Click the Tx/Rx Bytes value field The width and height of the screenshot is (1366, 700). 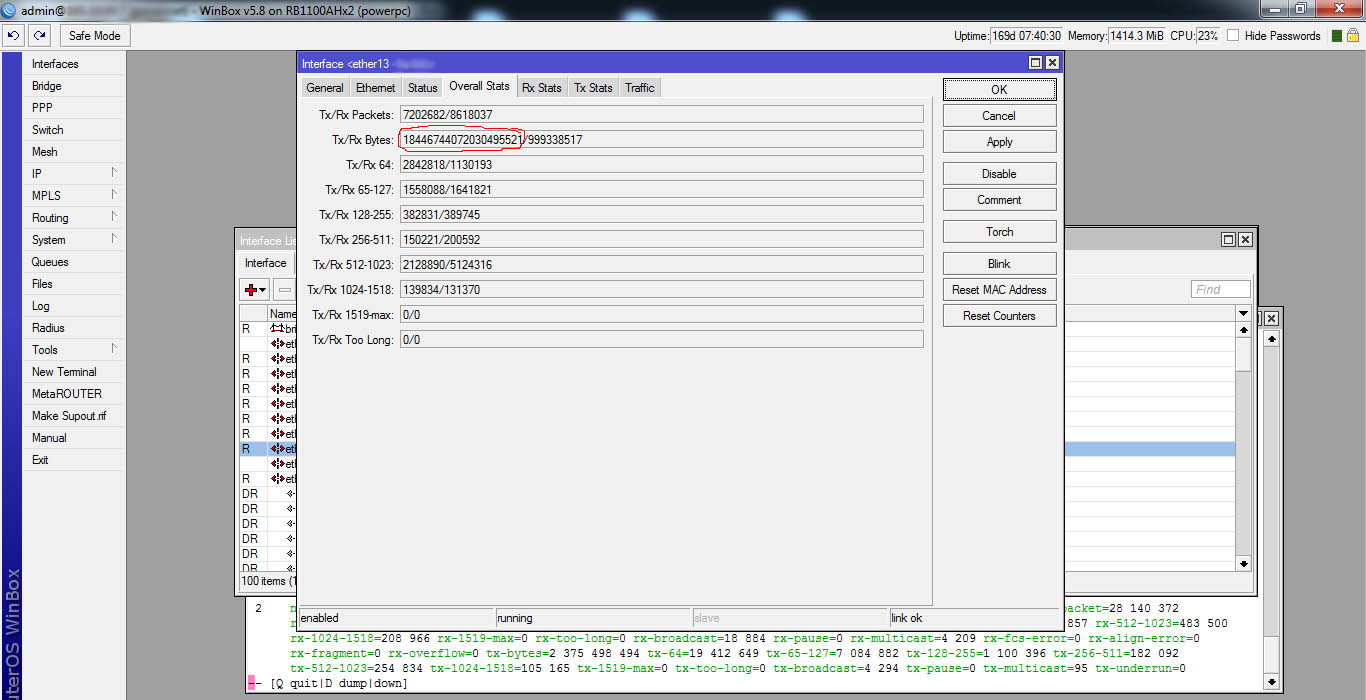click(661, 140)
